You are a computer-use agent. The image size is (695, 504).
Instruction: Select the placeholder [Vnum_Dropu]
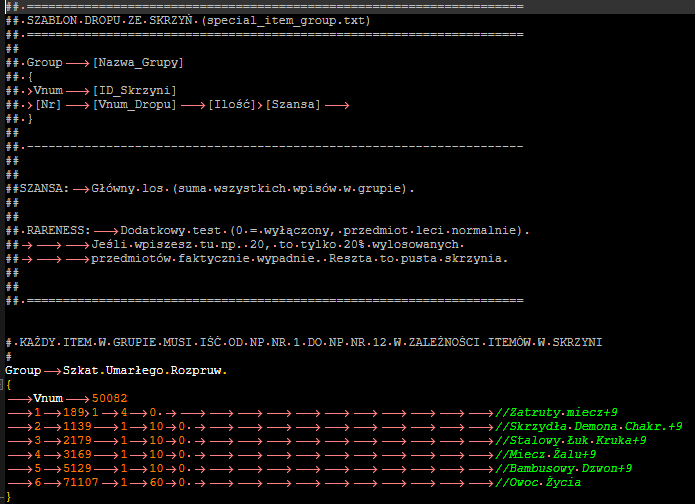pyautogui.click(x=135, y=105)
